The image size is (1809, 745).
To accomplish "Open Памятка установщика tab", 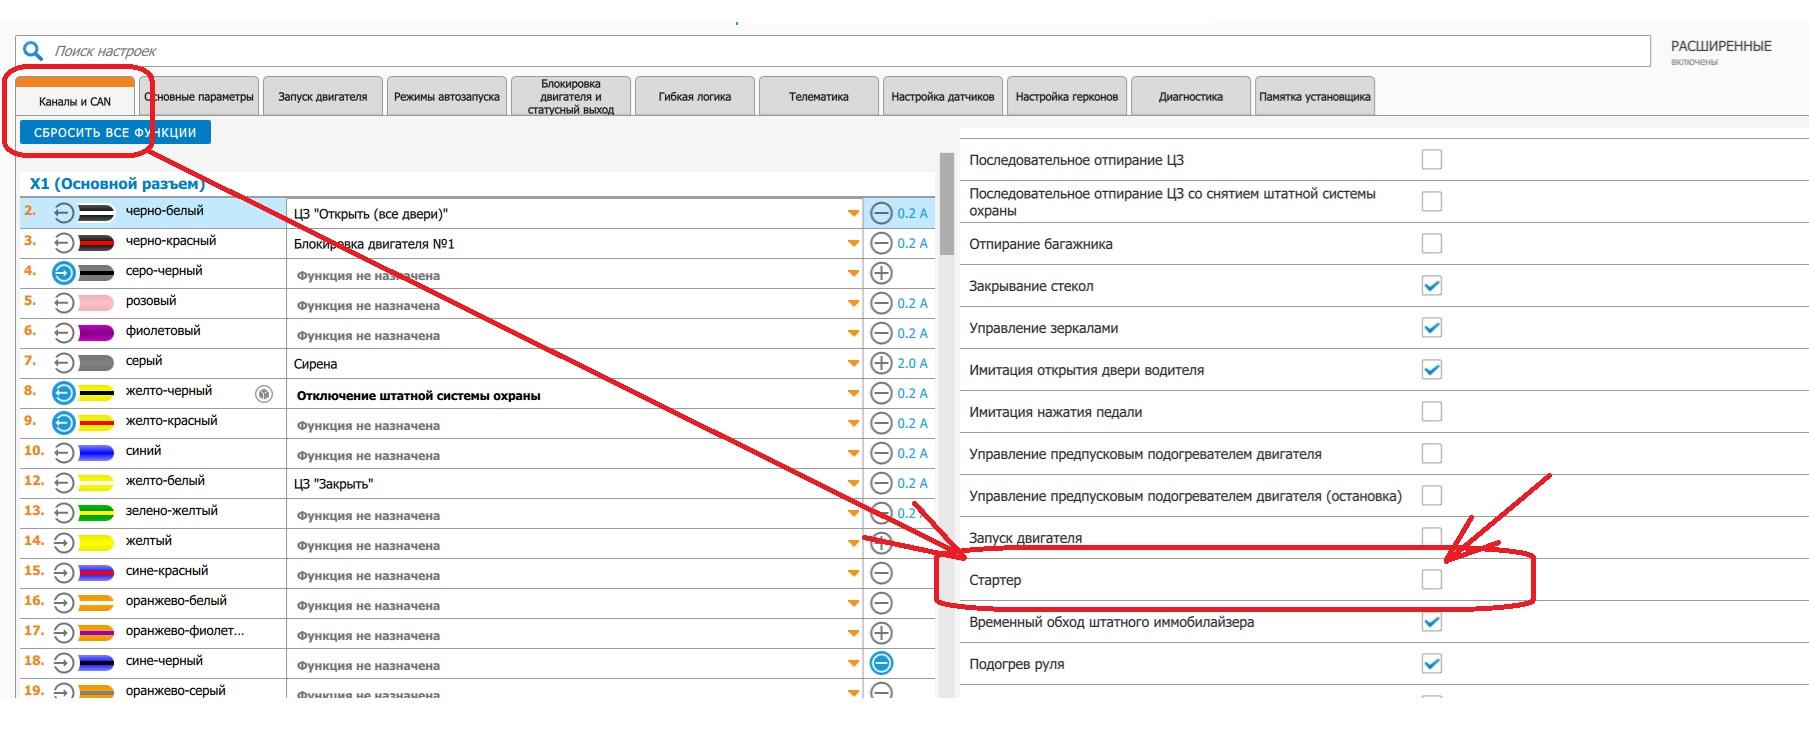I will point(1315,97).
